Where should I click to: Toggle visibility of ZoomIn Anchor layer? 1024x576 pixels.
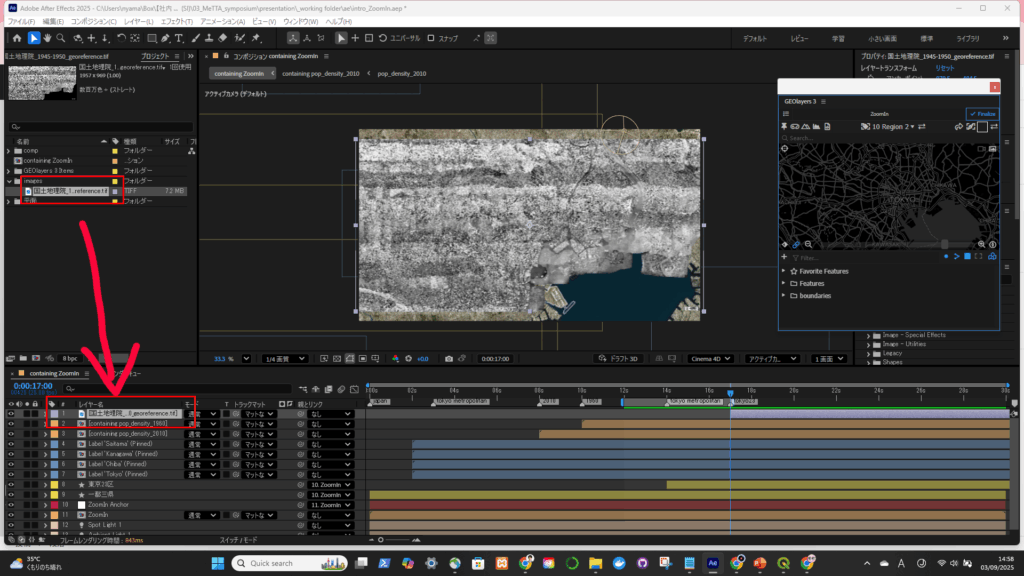(x=11, y=505)
